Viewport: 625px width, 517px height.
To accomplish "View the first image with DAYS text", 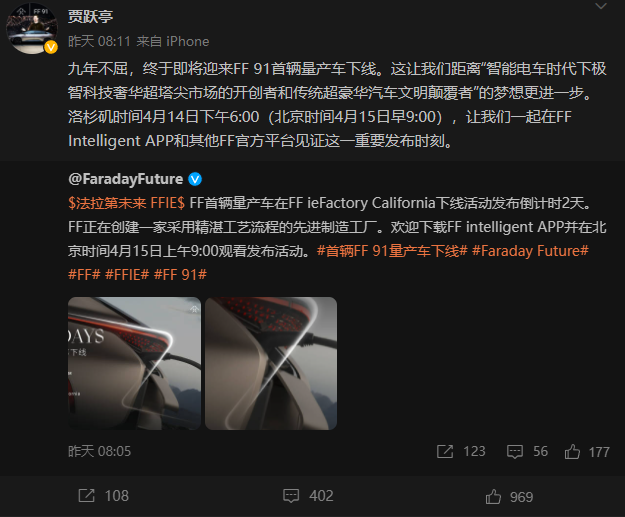I will point(134,363).
